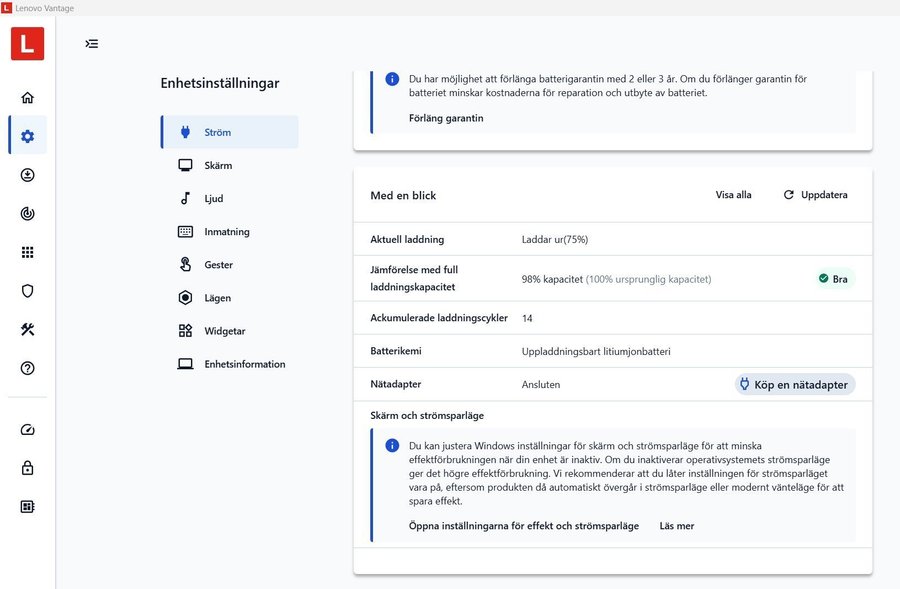The height and width of the screenshot is (589, 900).
Task: Click the home icon in left sidebar
Action: (x=27, y=98)
